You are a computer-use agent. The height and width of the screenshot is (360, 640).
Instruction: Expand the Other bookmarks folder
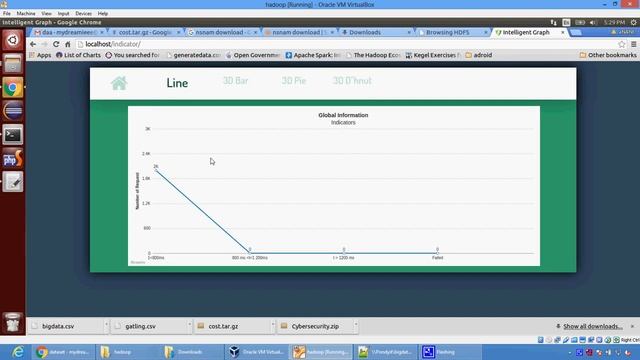[608, 55]
